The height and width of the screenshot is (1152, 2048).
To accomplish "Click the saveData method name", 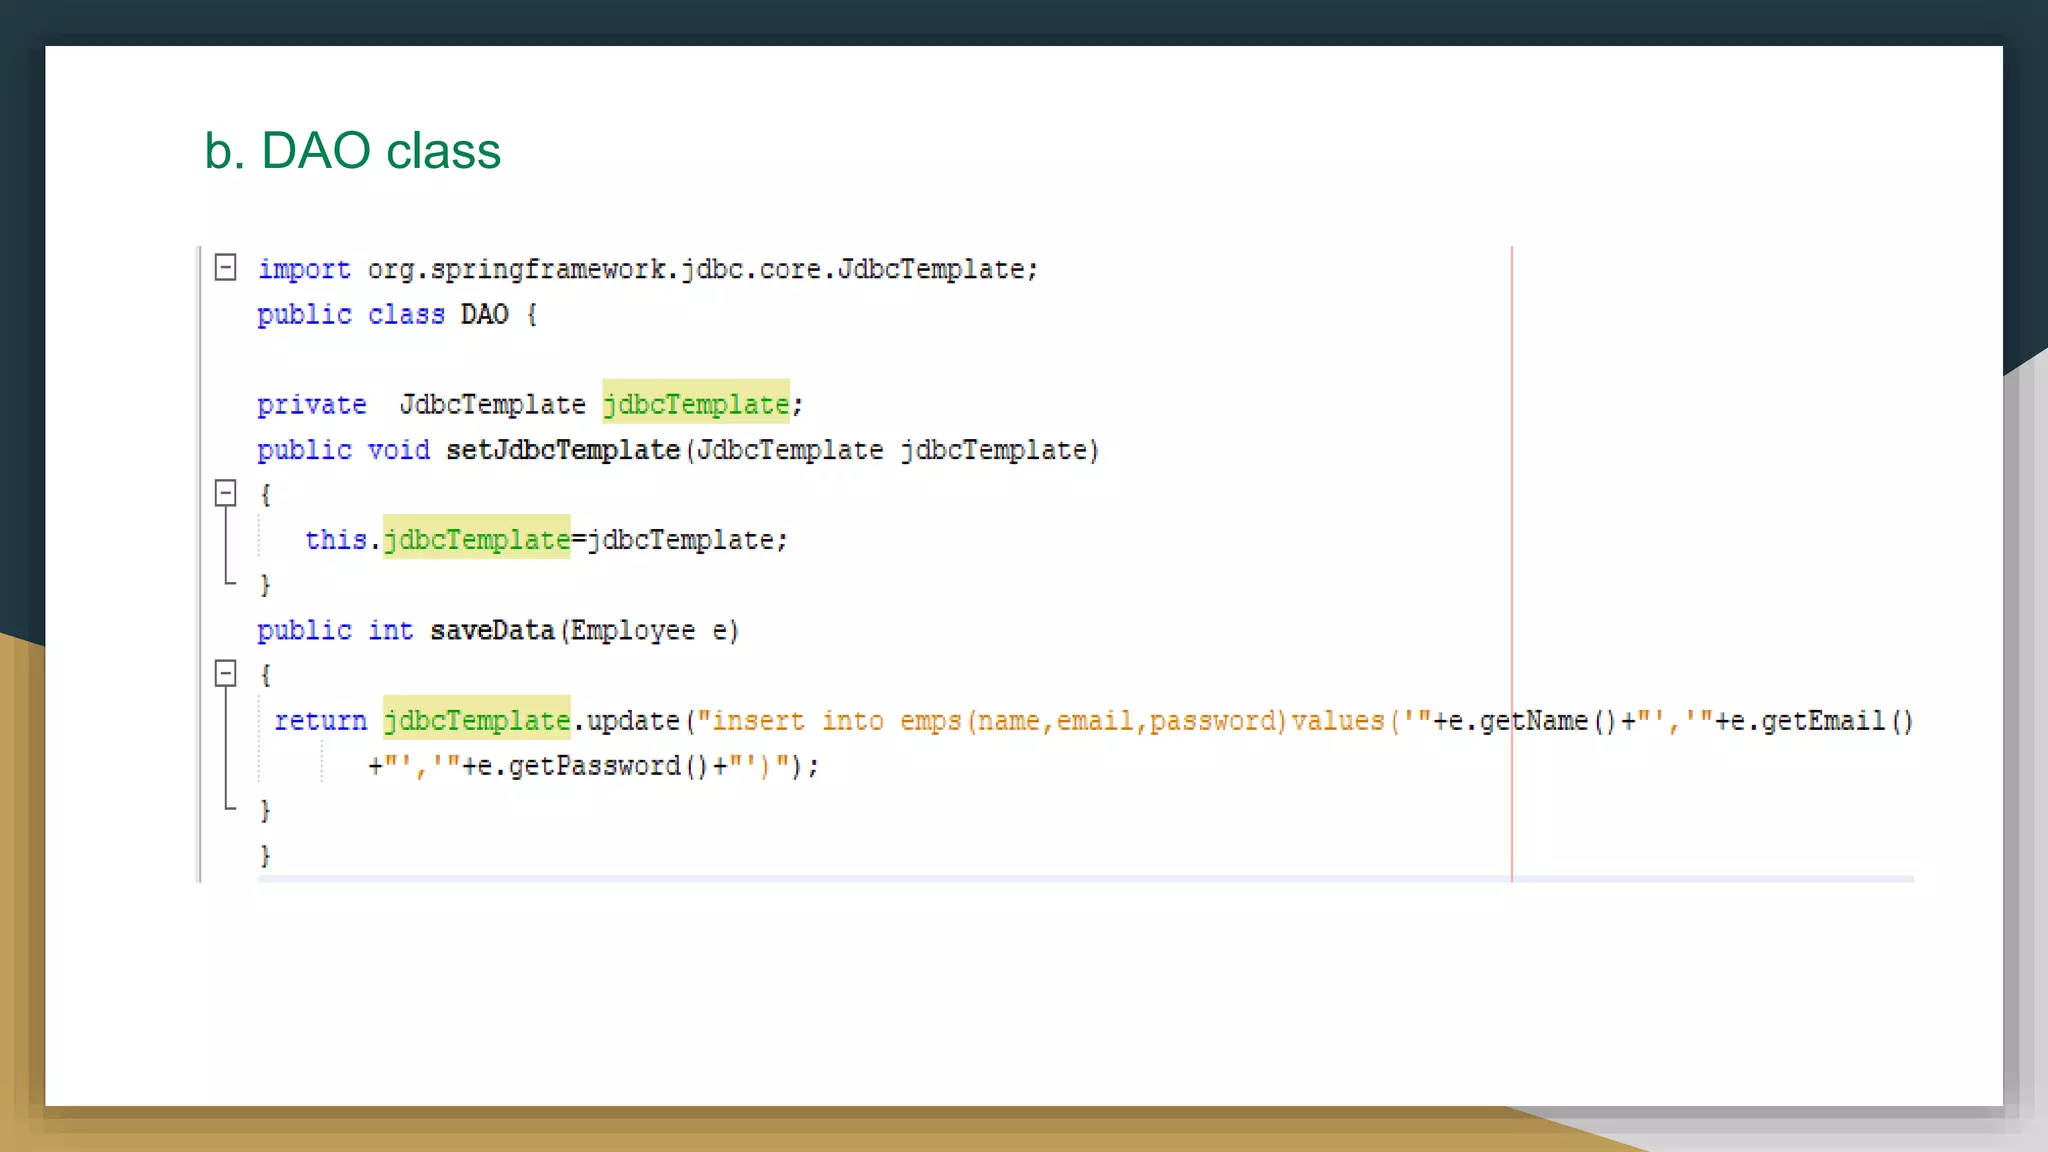I will (492, 631).
